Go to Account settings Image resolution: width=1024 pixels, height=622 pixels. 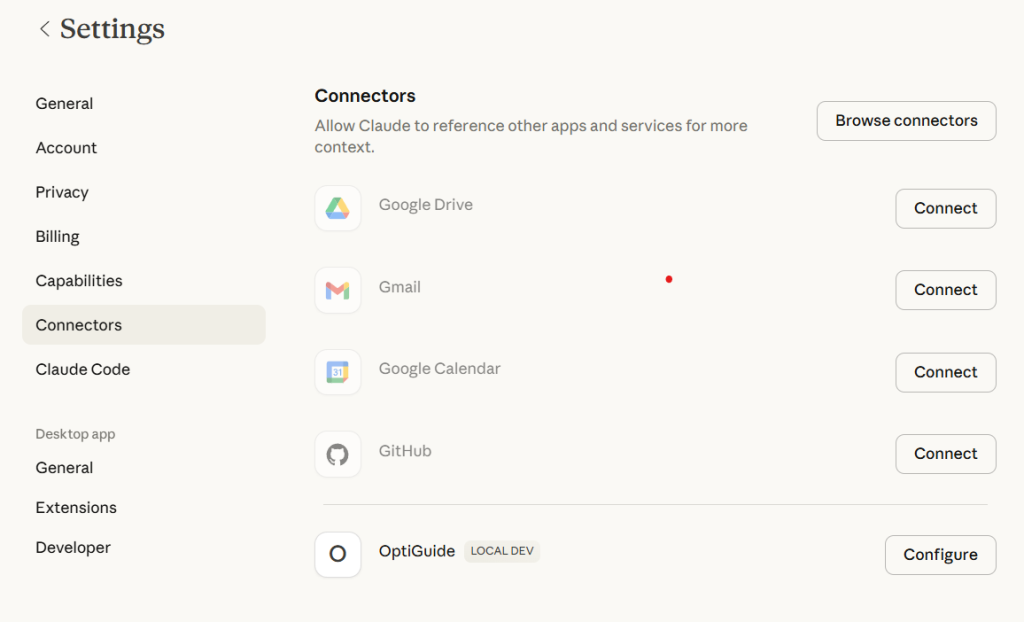[x=66, y=148]
